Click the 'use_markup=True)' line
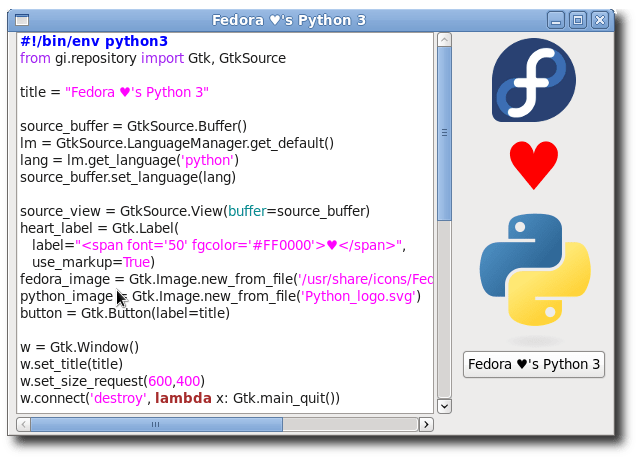638x459 pixels. point(94,262)
